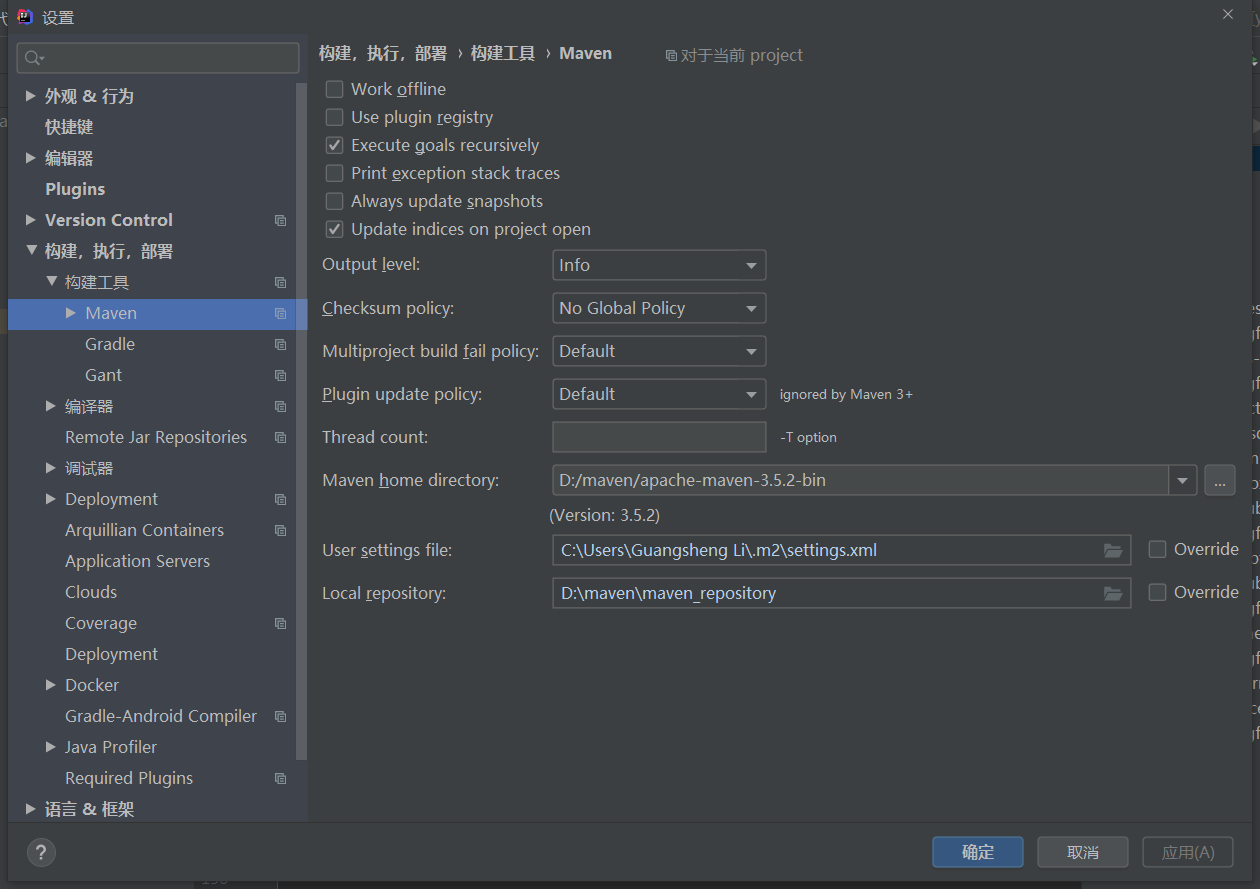Click 构建, 执行, 部署 in breadcrumb
The height and width of the screenshot is (889, 1260).
[x=383, y=54]
